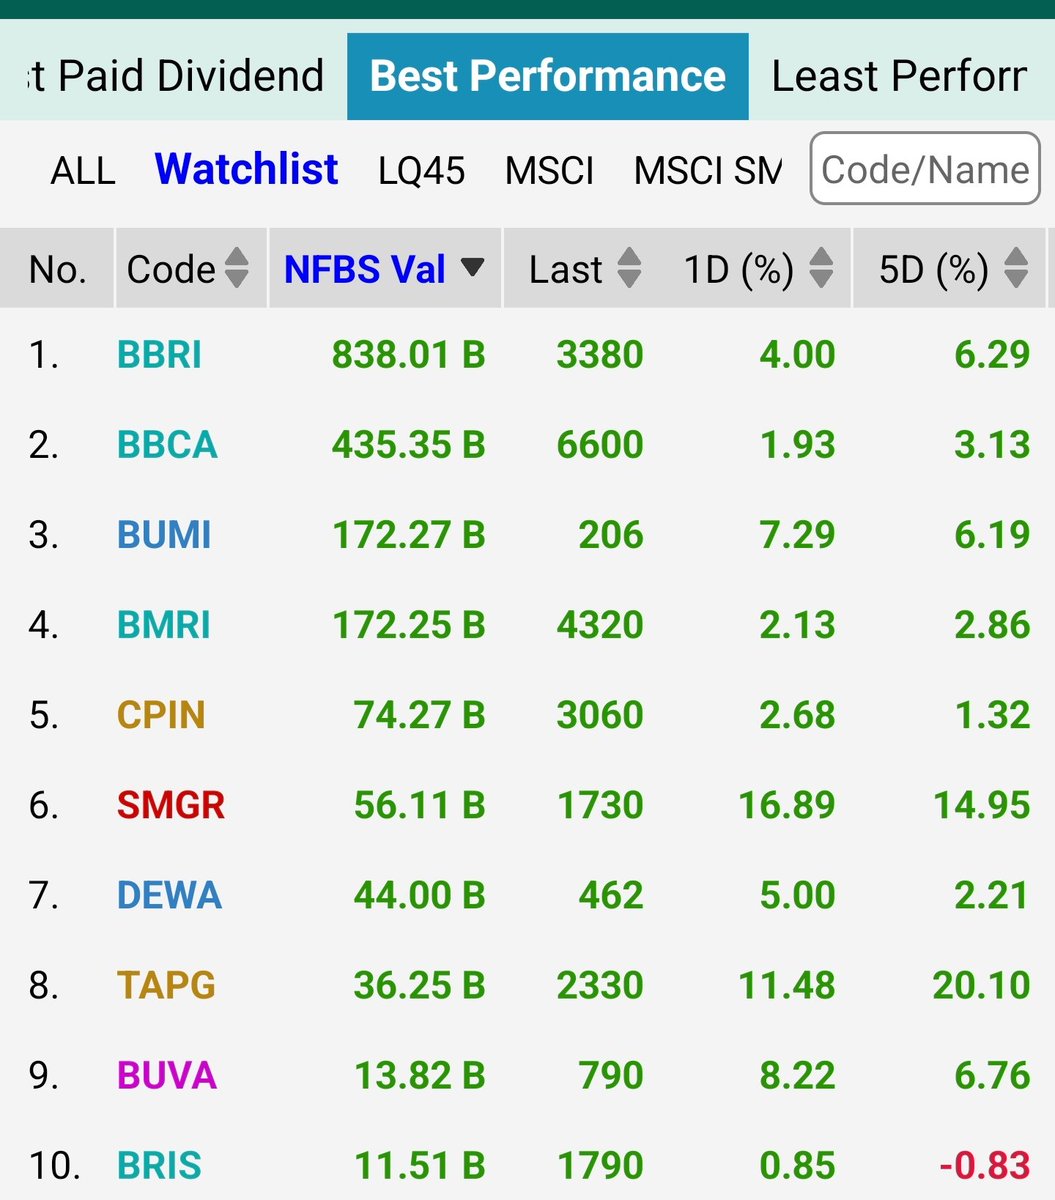Open BBCA stock code

[167, 445]
